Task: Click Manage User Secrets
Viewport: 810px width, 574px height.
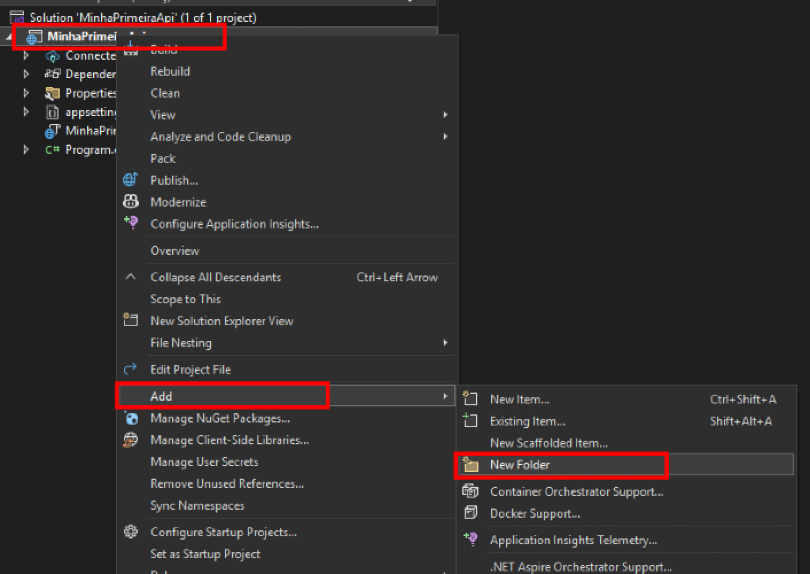Action: coord(204,462)
